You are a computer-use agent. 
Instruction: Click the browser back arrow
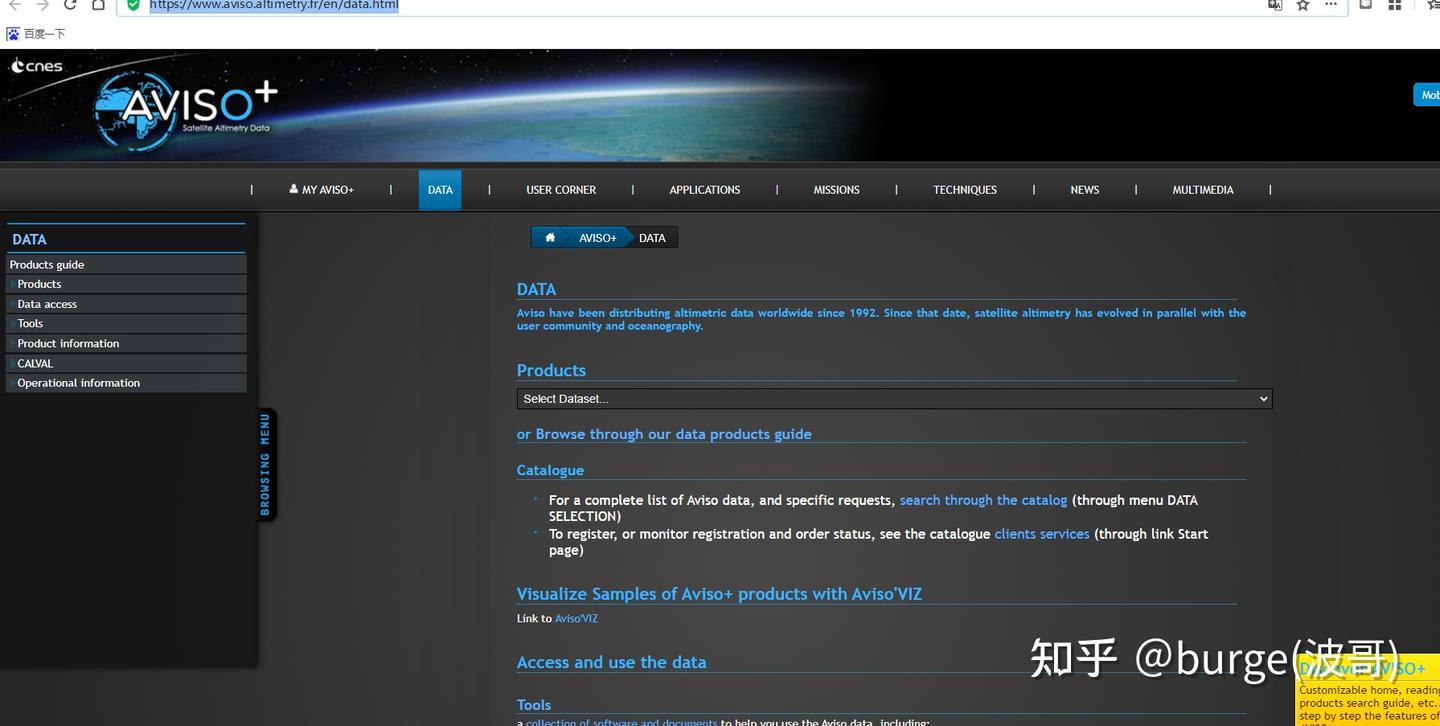tap(14, 5)
